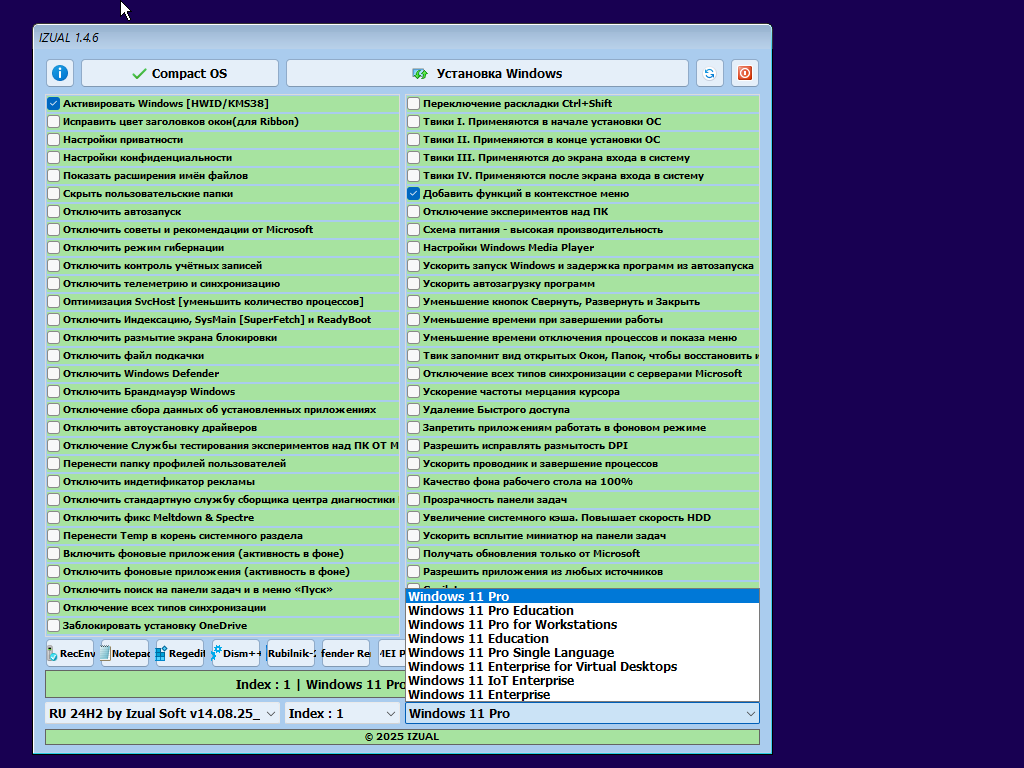The height and width of the screenshot is (768, 1024).
Task: Choose Windows 11 Pro Single Language
Action: click(583, 652)
